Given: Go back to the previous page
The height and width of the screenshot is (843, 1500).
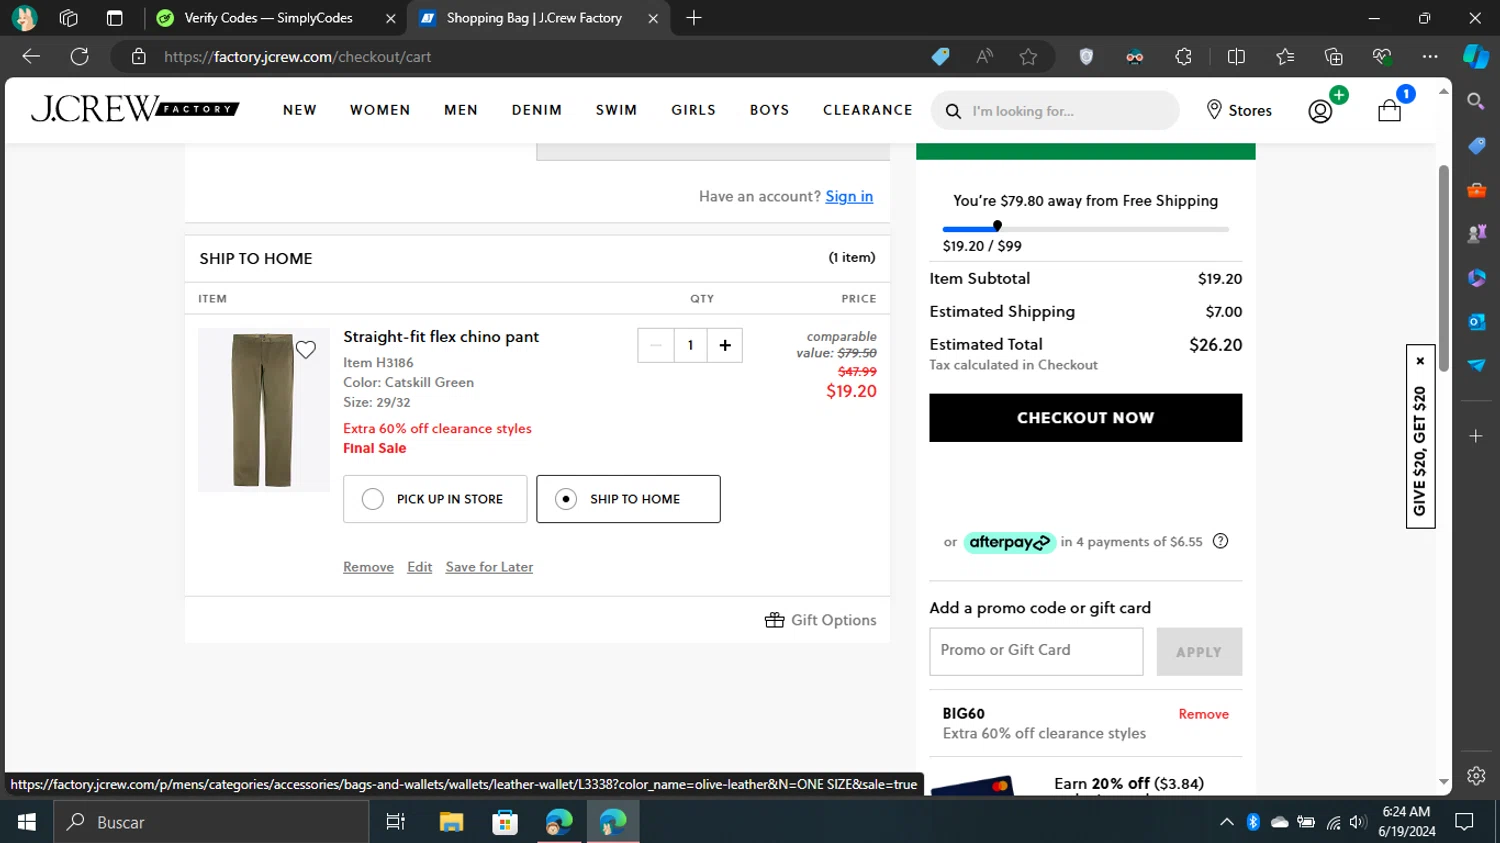Looking at the screenshot, I should coord(31,57).
